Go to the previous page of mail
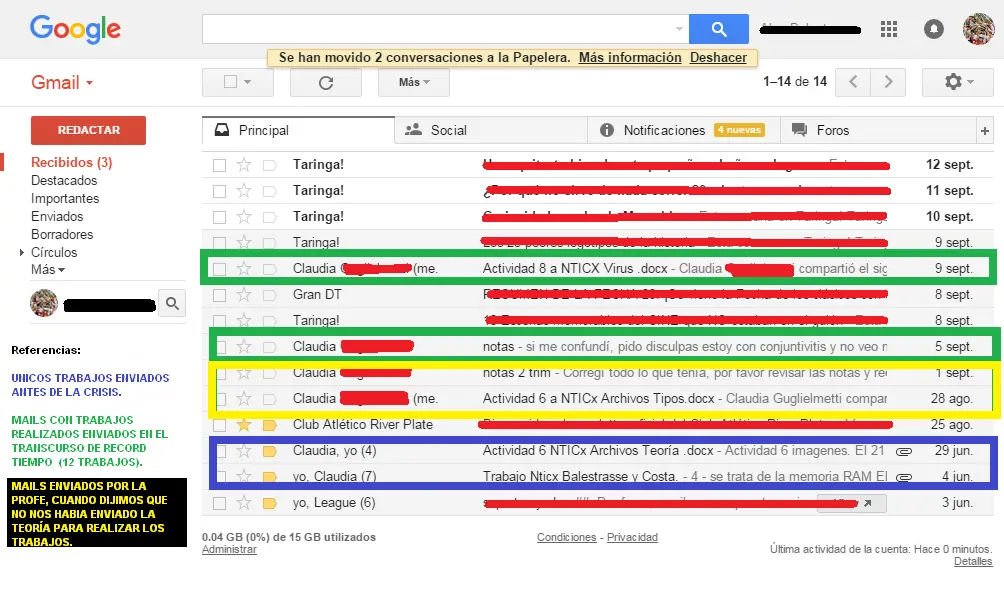The height and width of the screenshot is (598, 1004). tap(853, 82)
